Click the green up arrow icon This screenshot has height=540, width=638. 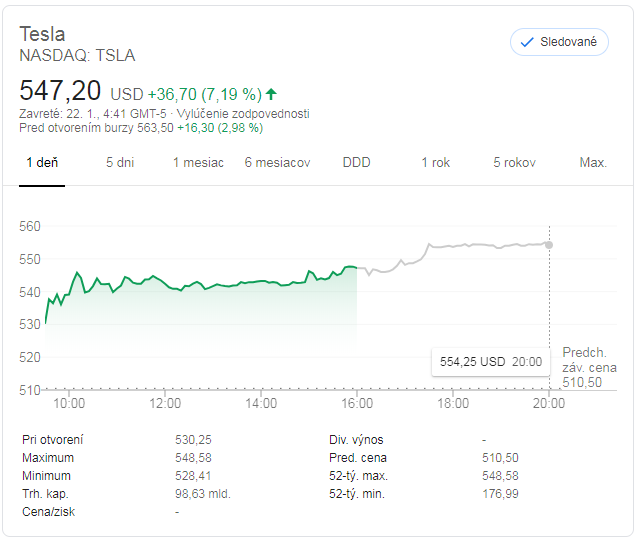pyautogui.click(x=271, y=94)
